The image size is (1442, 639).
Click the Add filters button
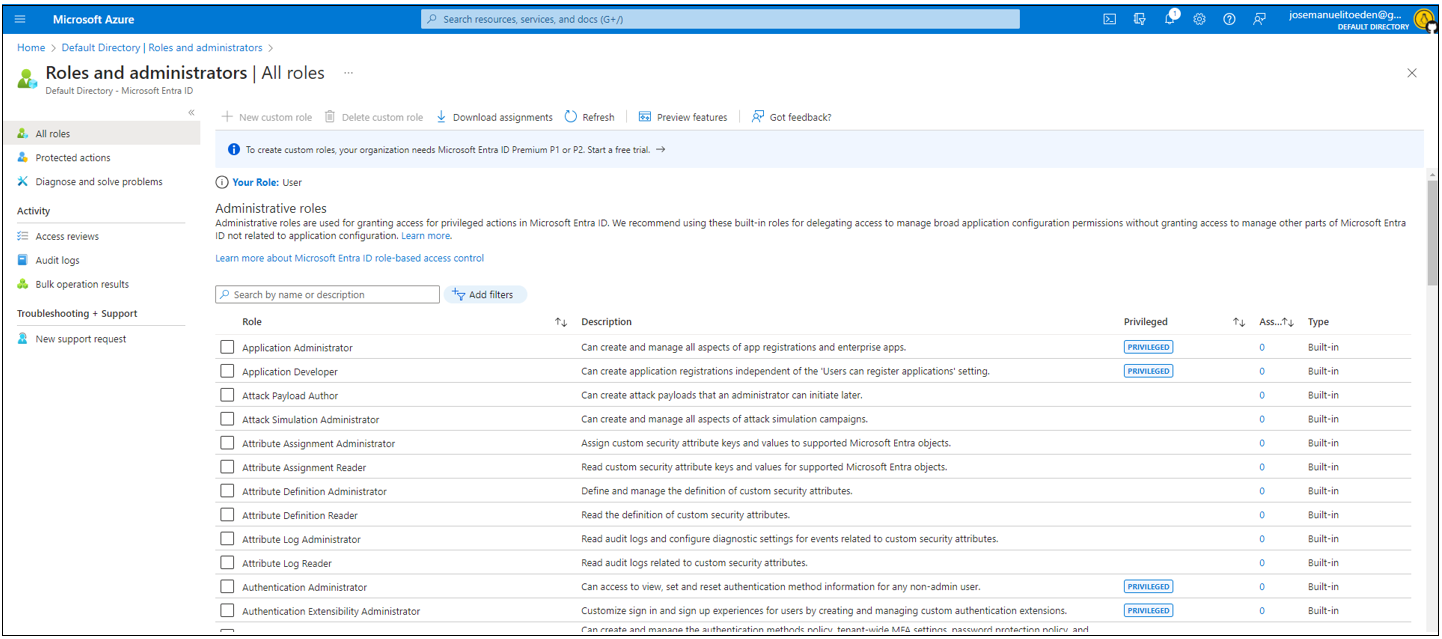click(485, 295)
